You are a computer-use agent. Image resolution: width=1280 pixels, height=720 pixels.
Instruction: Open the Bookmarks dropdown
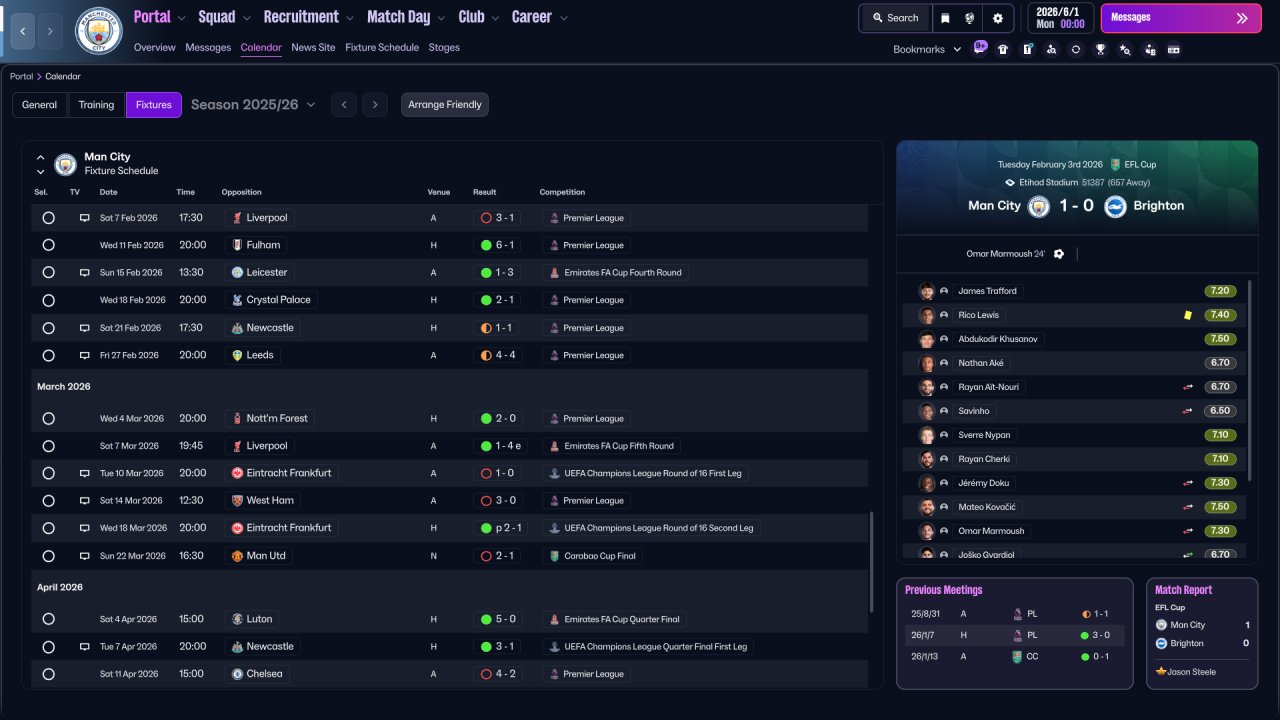click(x=927, y=49)
